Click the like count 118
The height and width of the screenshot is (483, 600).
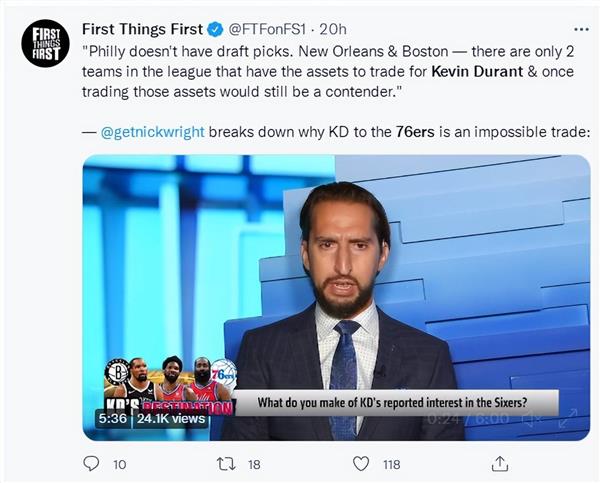point(391,464)
